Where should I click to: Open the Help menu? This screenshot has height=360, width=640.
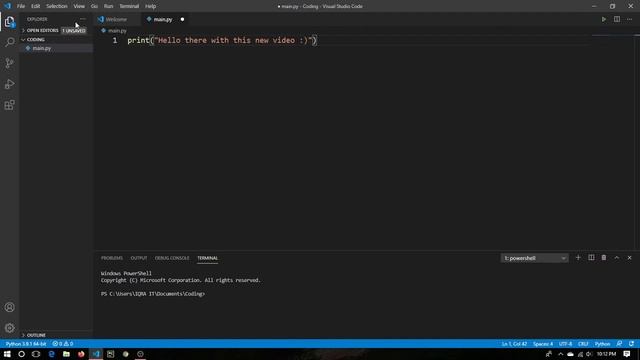151,6
